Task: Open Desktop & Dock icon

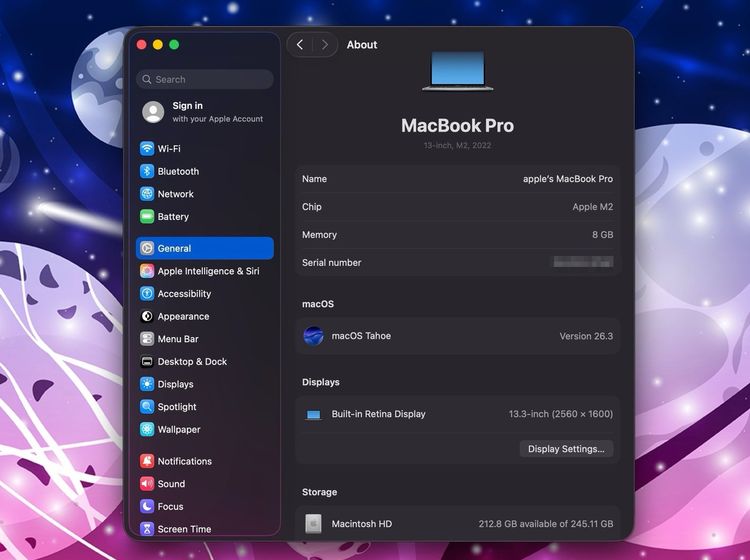Action: [x=147, y=362]
